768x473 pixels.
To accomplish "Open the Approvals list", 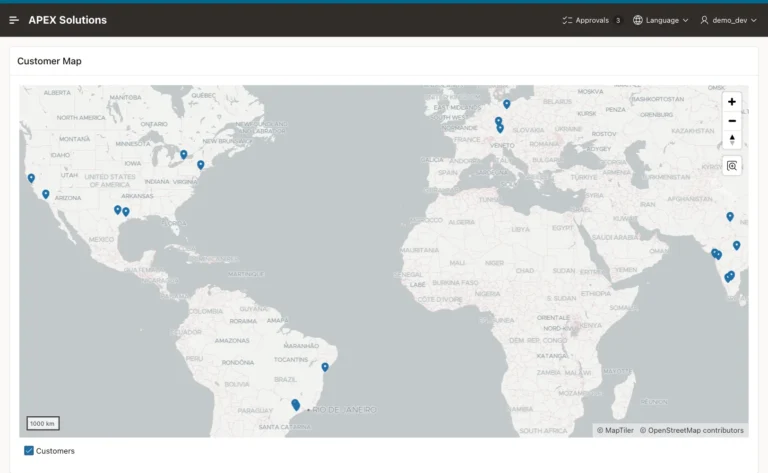I will coord(592,20).
